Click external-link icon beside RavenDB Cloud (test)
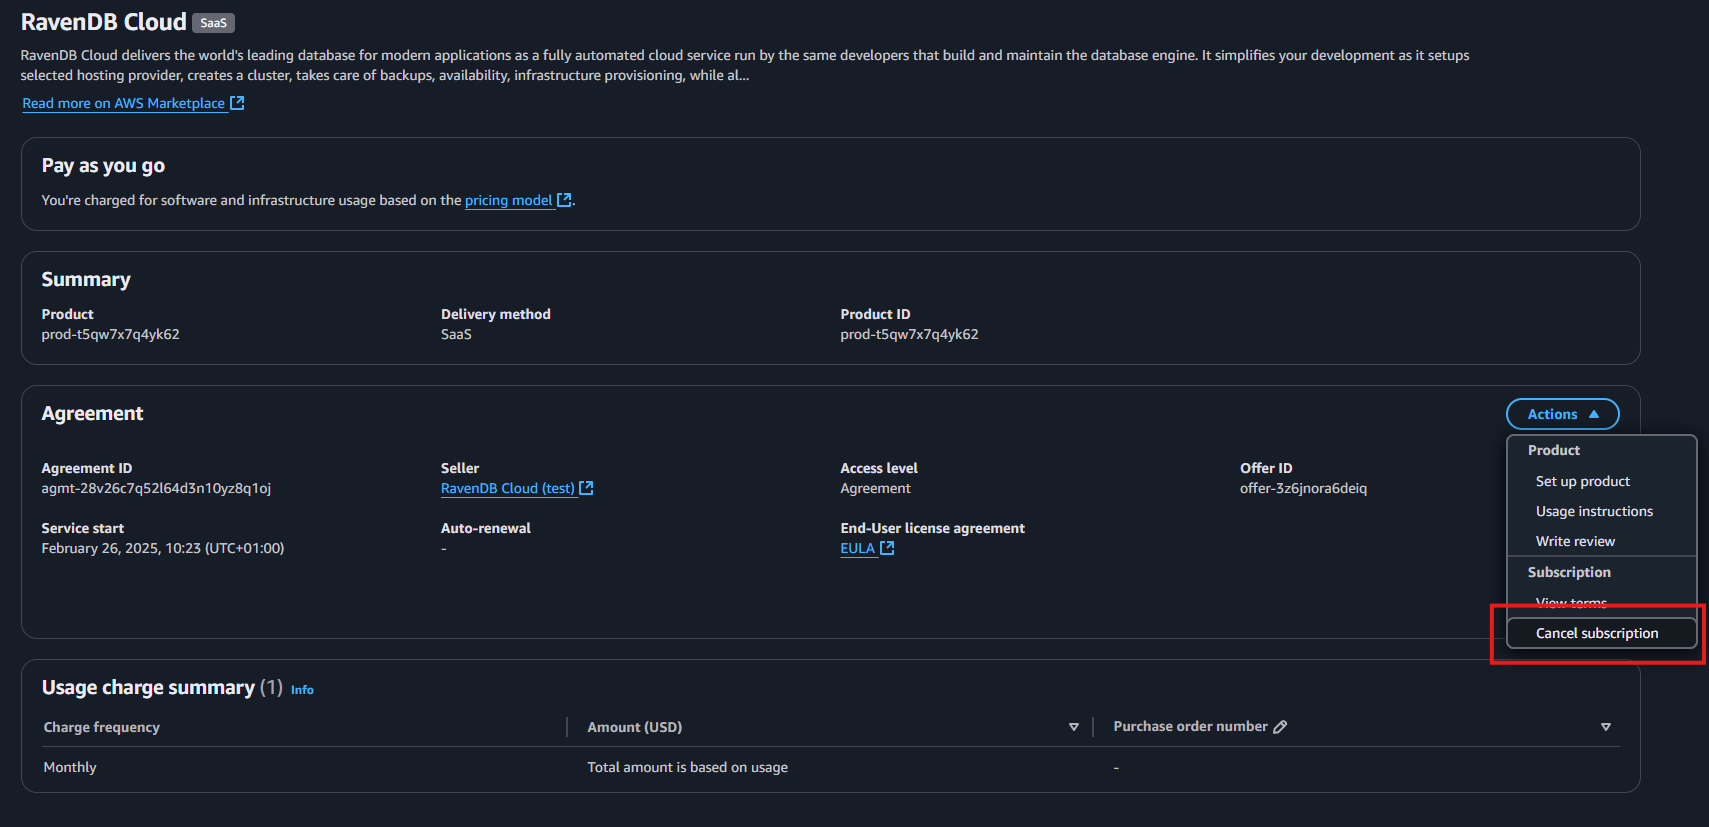This screenshot has height=827, width=1709. click(x=586, y=488)
